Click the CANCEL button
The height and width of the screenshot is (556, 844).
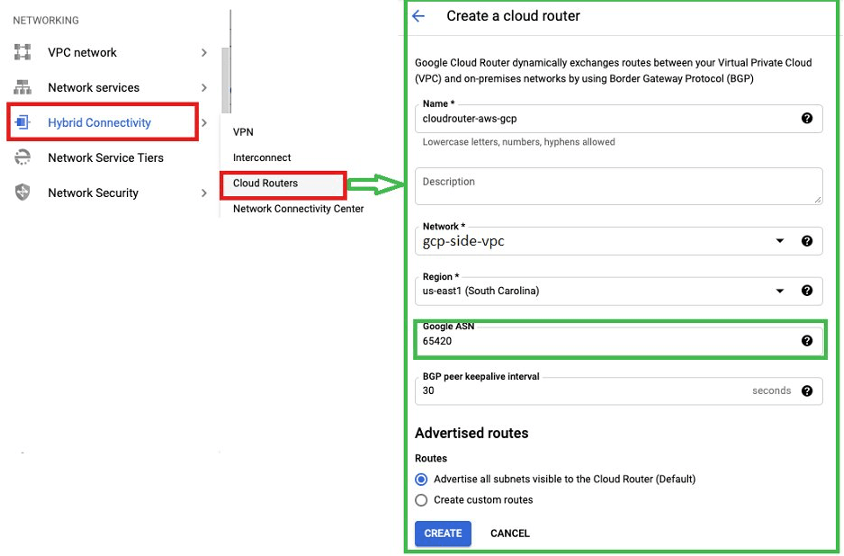(x=510, y=533)
